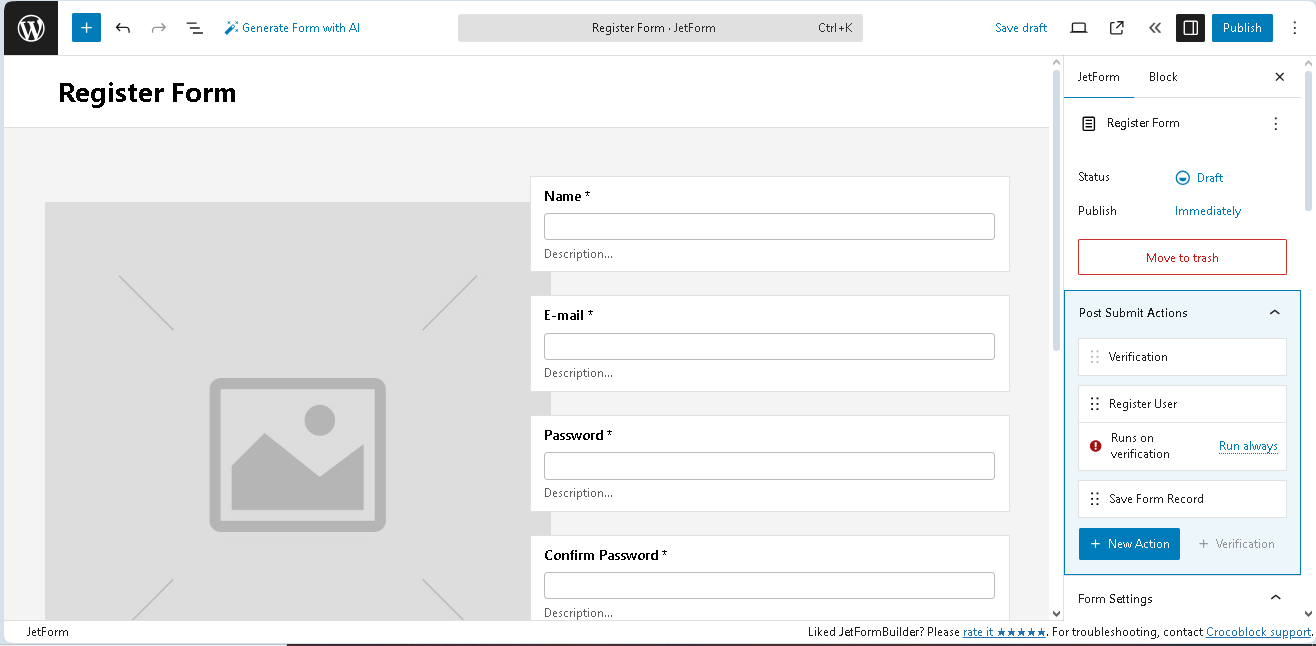Viewport: 1316px width, 646px height.
Task: Click the Run always link
Action: point(1248,445)
